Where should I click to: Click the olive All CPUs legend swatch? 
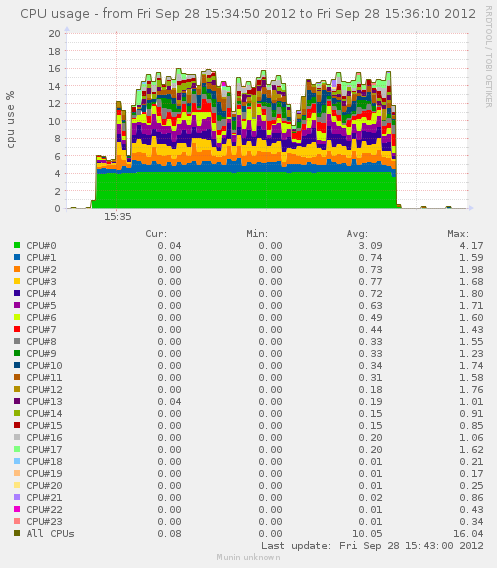pyautogui.click(x=17, y=533)
